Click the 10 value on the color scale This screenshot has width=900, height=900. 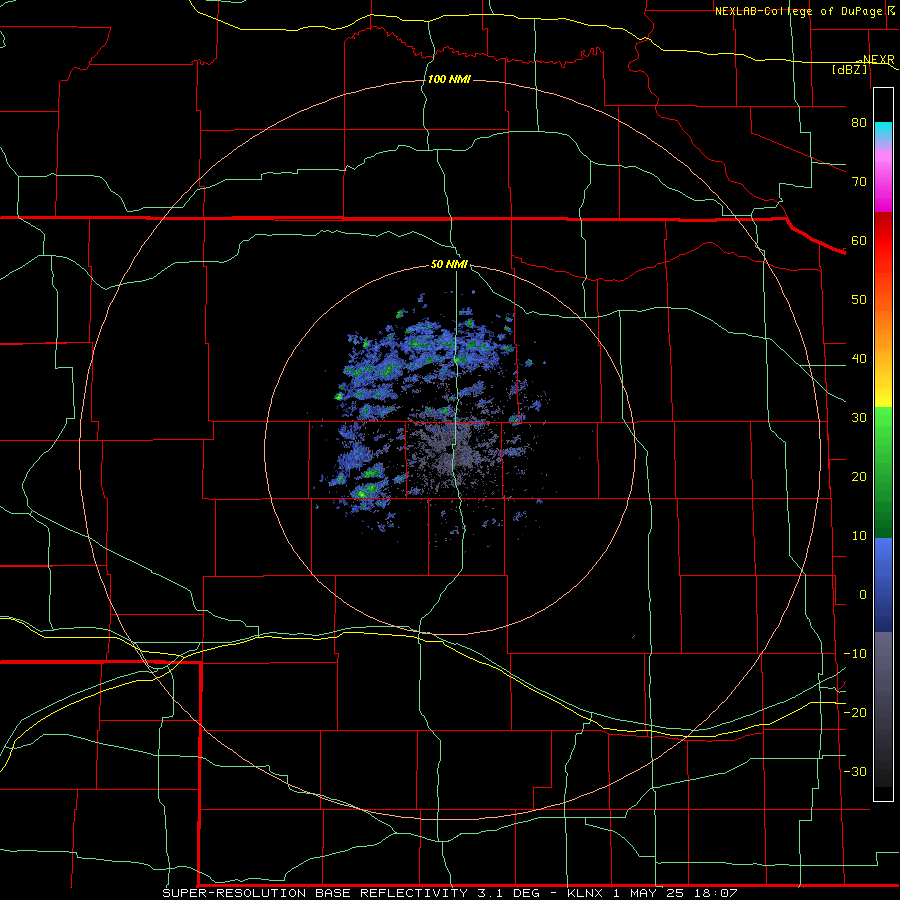click(x=859, y=536)
